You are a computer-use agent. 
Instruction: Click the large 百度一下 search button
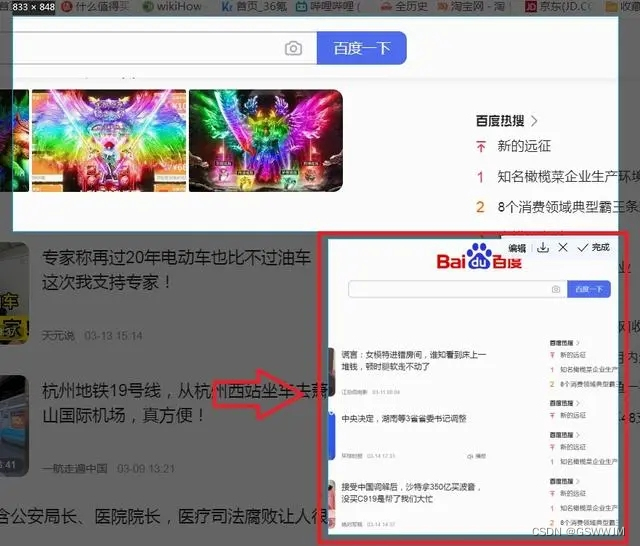point(362,48)
